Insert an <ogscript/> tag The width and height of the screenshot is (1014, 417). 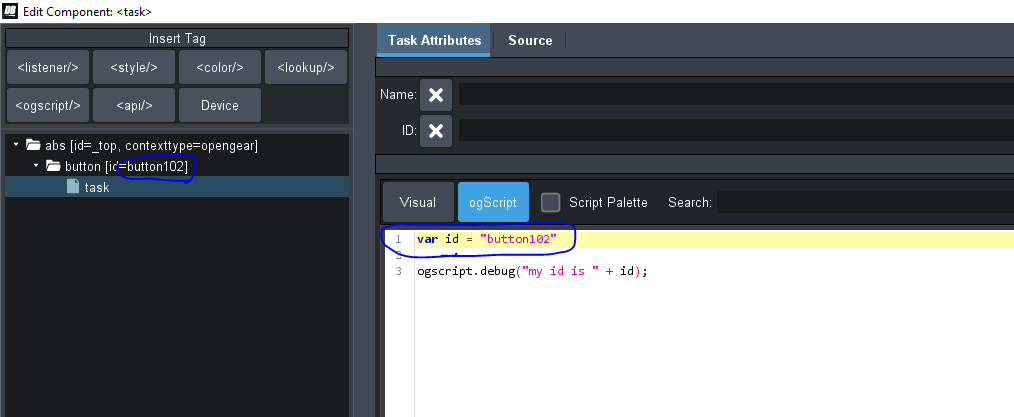pyautogui.click(x=47, y=105)
